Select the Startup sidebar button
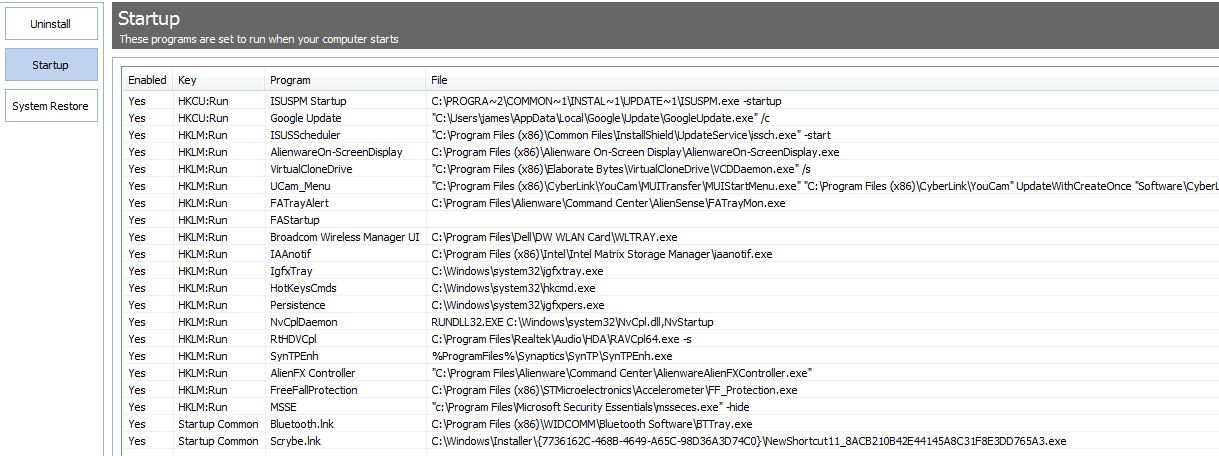This screenshot has height=456, width=1219. (x=51, y=65)
